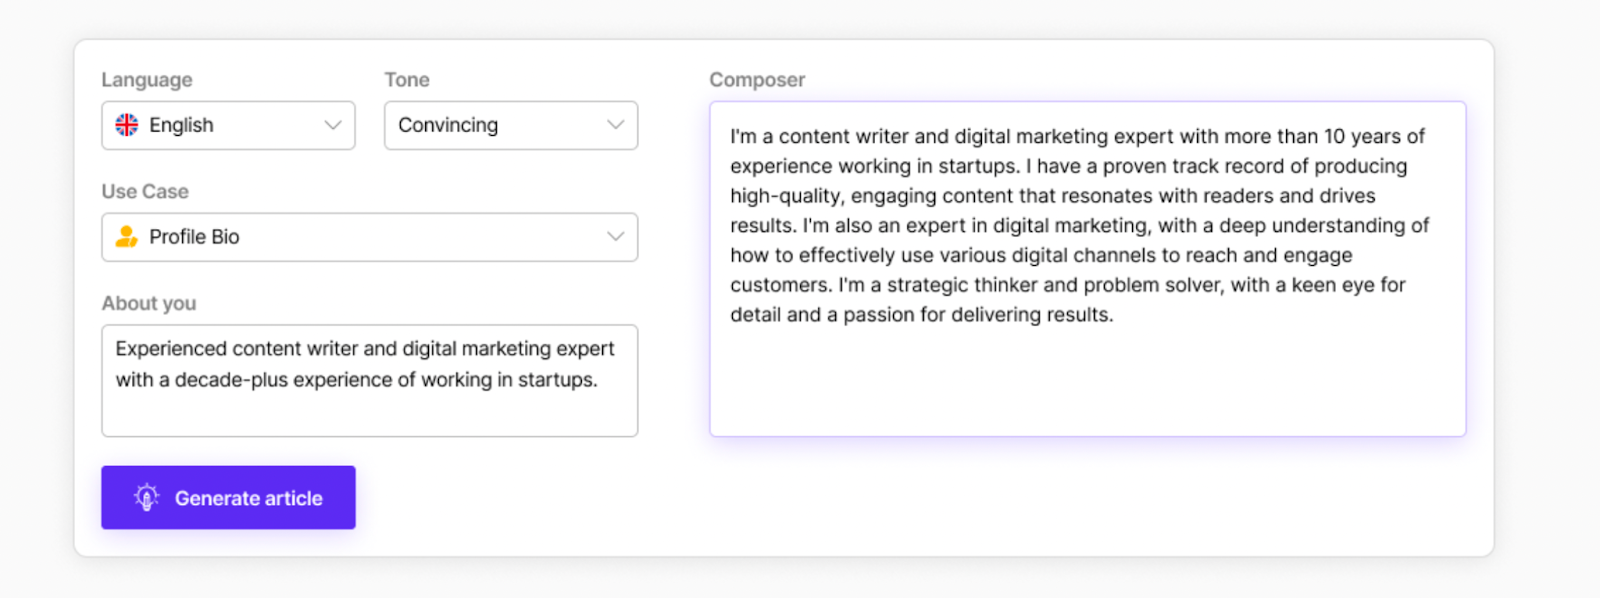Click the Language field label
This screenshot has height=598, width=1600.
[x=147, y=80]
